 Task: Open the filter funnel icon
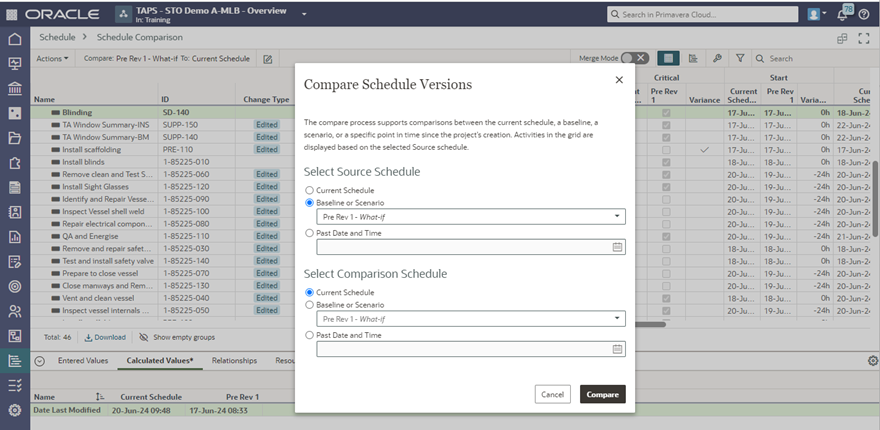coord(740,58)
